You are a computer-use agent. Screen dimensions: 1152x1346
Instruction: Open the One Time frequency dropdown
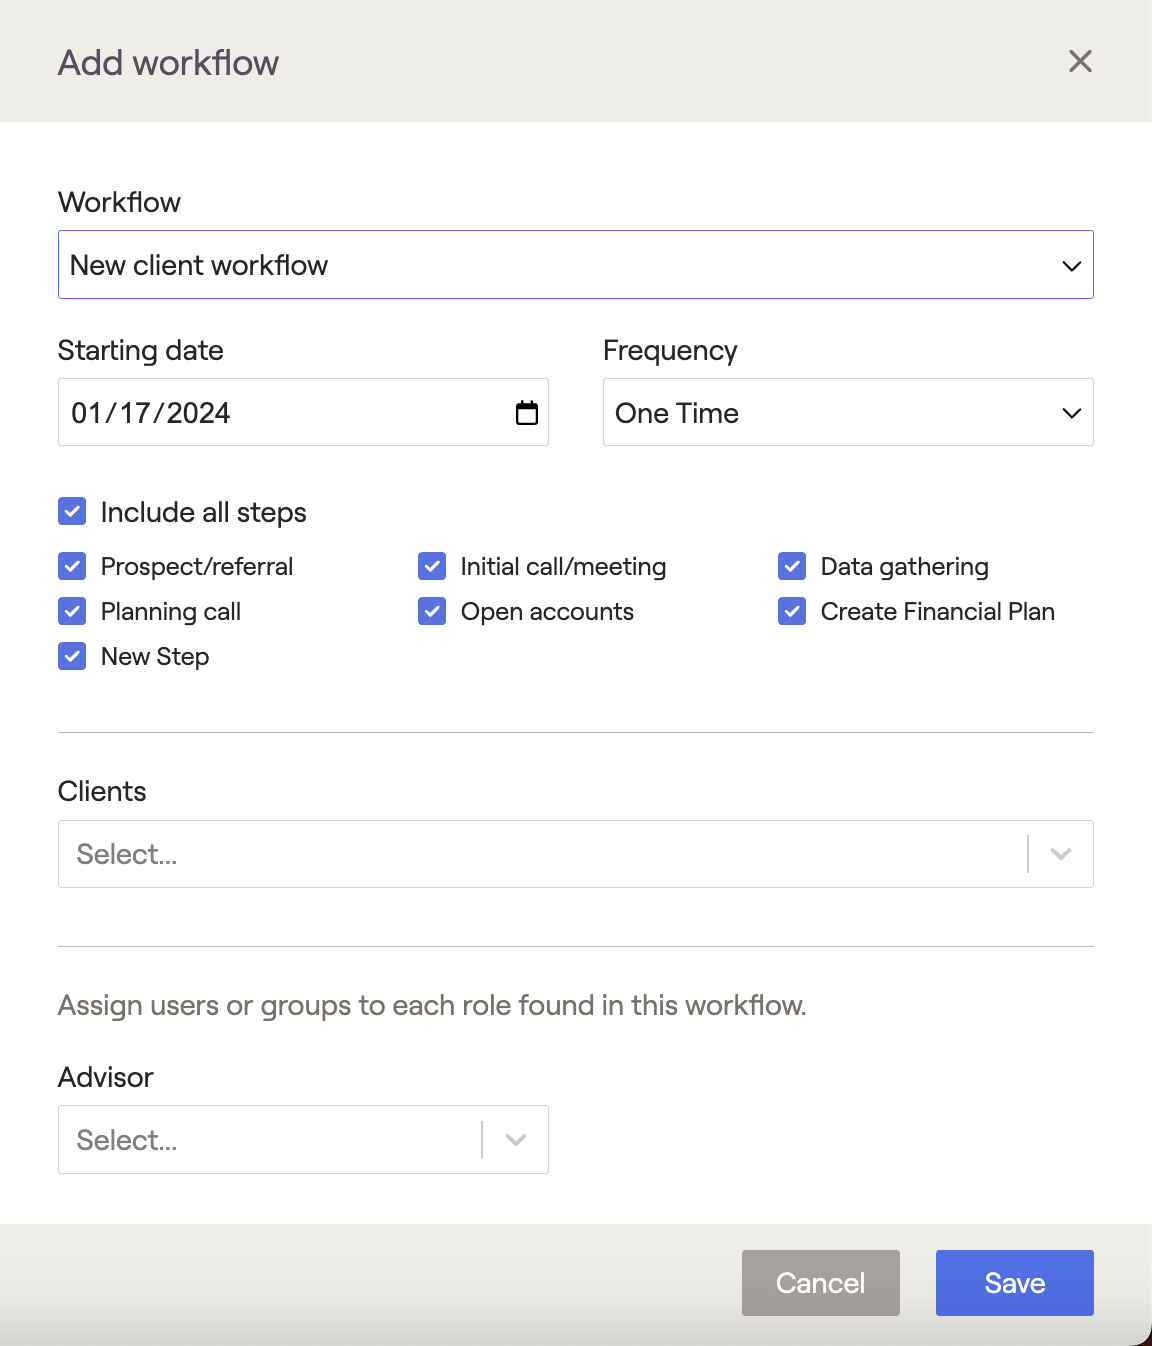tap(848, 412)
